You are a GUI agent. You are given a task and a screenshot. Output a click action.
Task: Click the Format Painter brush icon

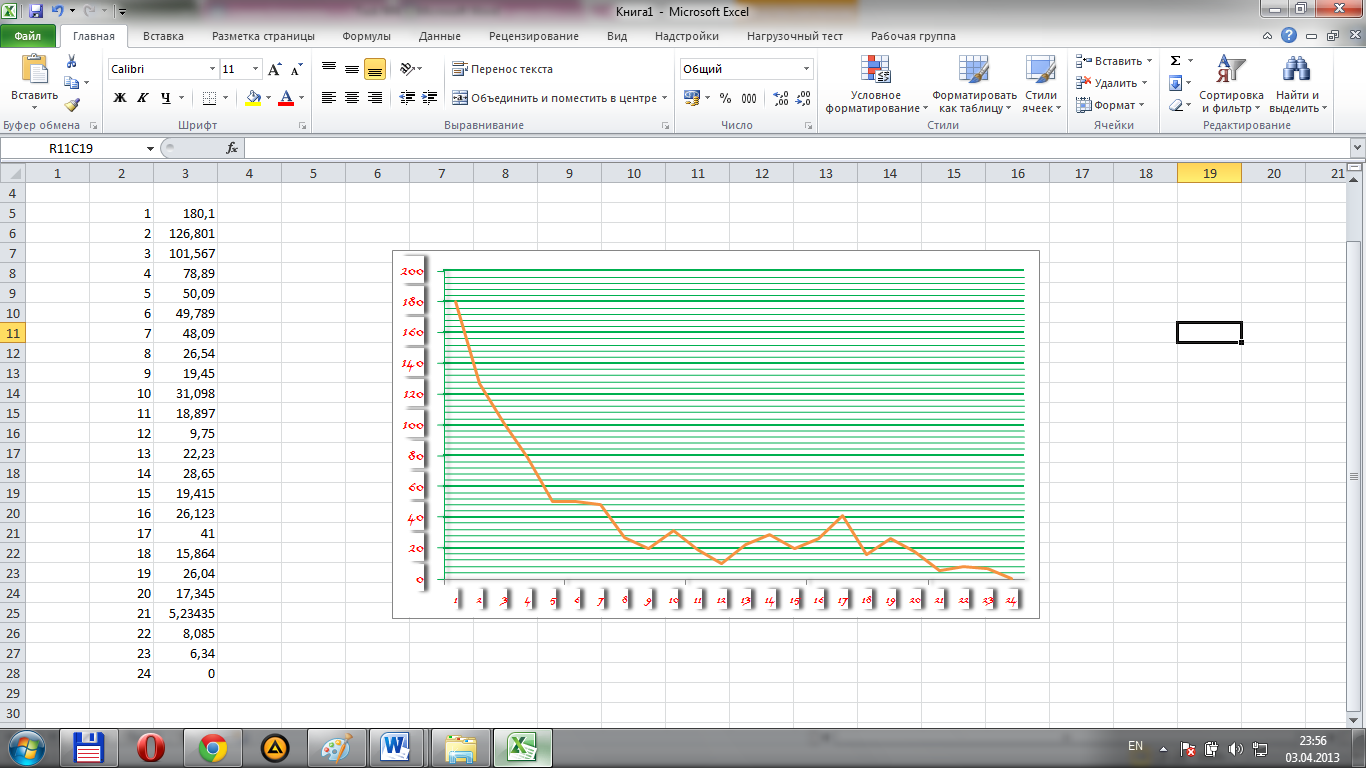pyautogui.click(x=71, y=104)
